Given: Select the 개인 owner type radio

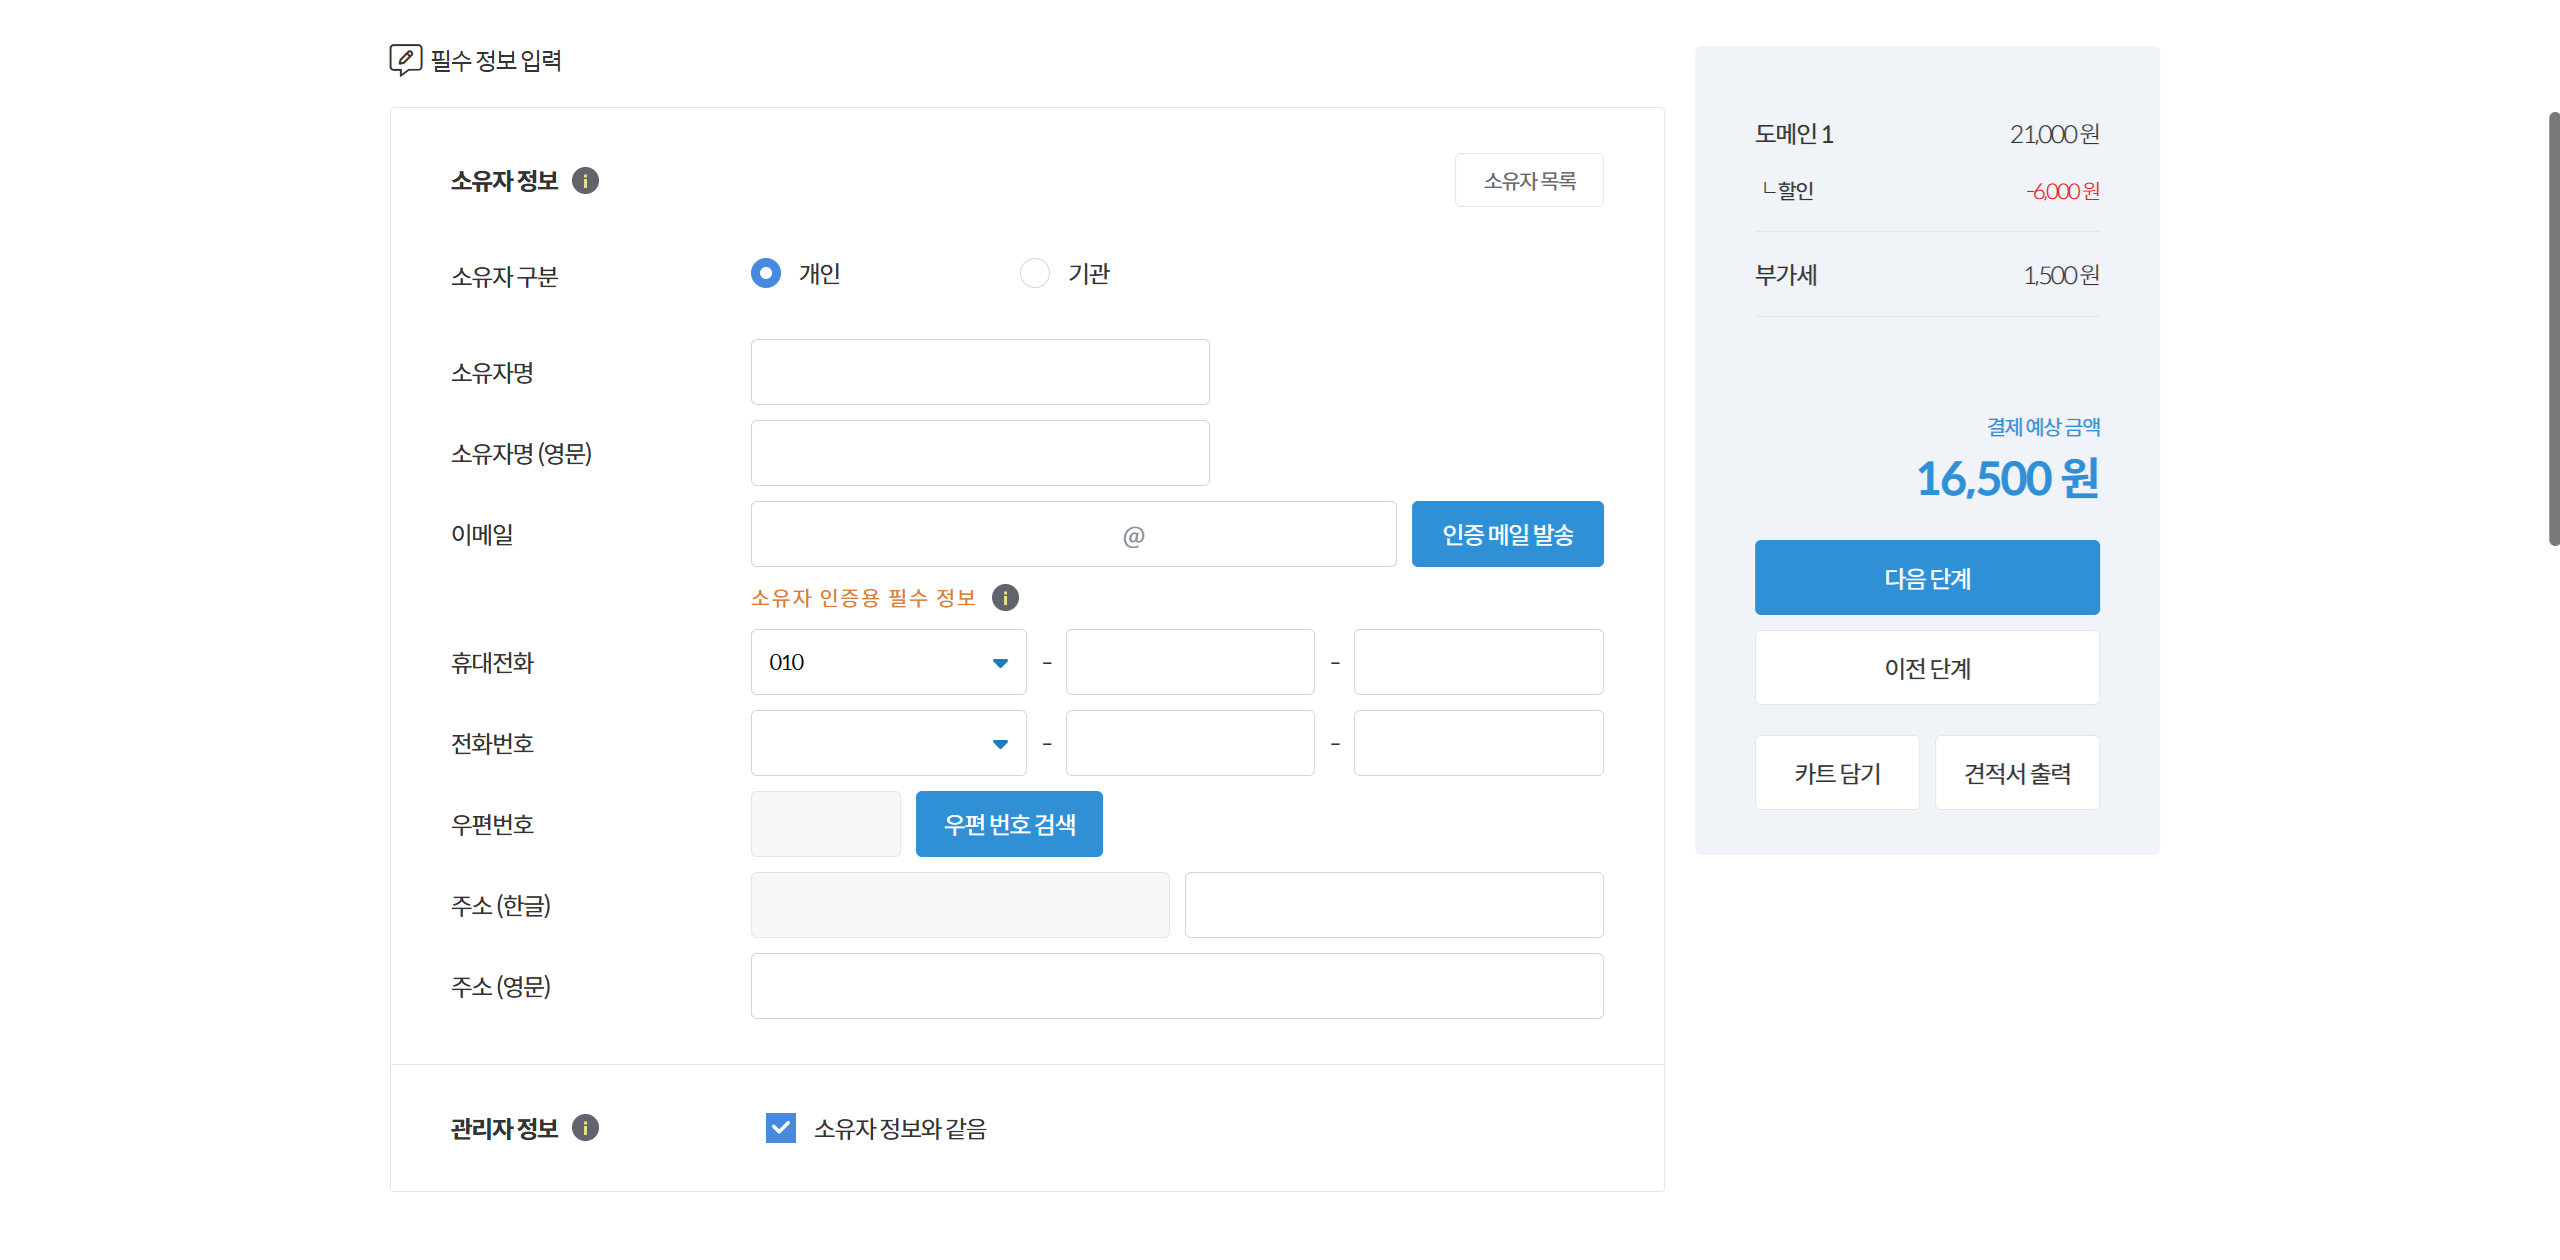Looking at the screenshot, I should [766, 273].
